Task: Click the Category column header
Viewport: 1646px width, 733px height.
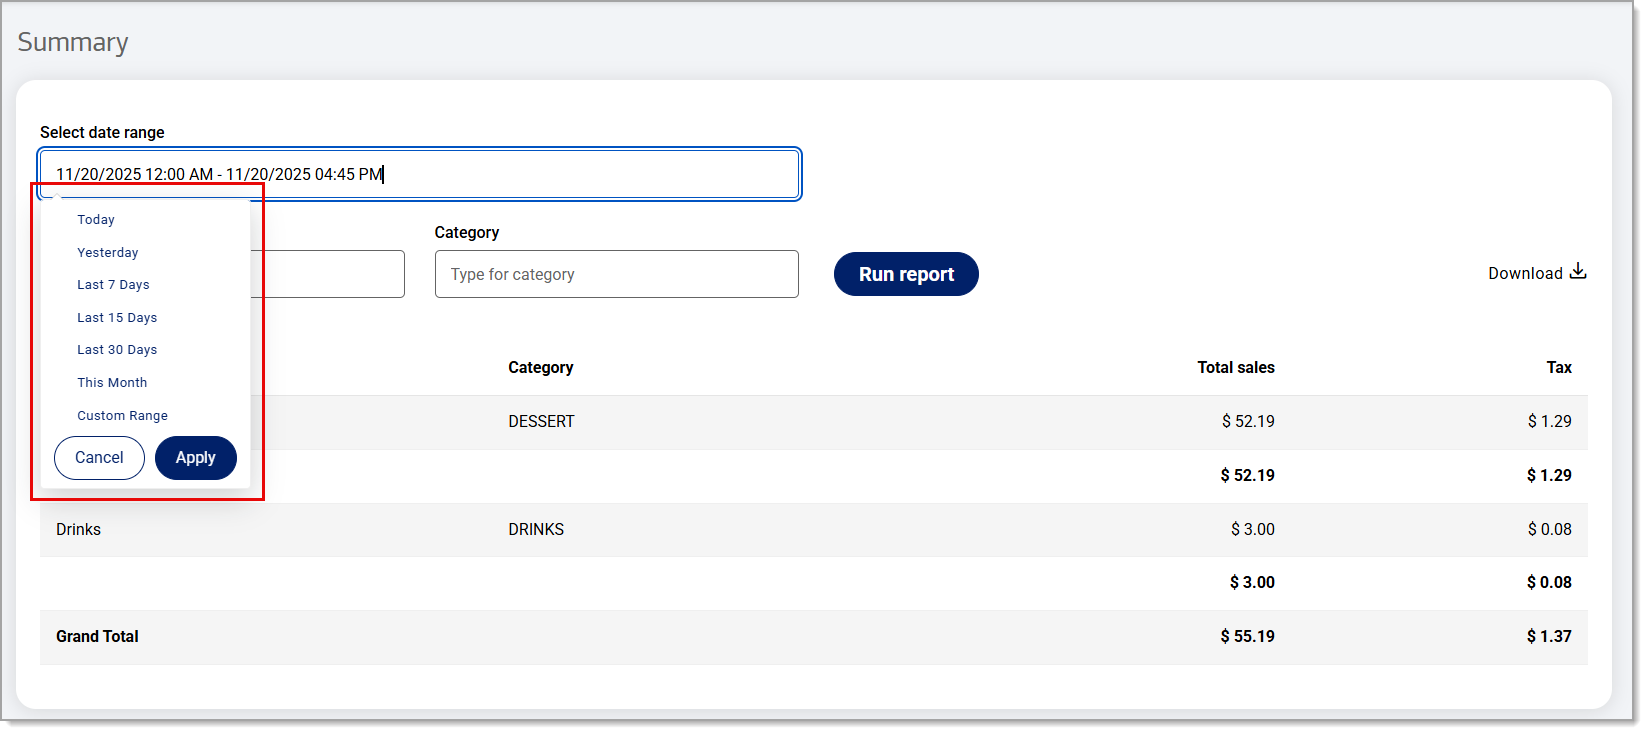Action: [540, 368]
